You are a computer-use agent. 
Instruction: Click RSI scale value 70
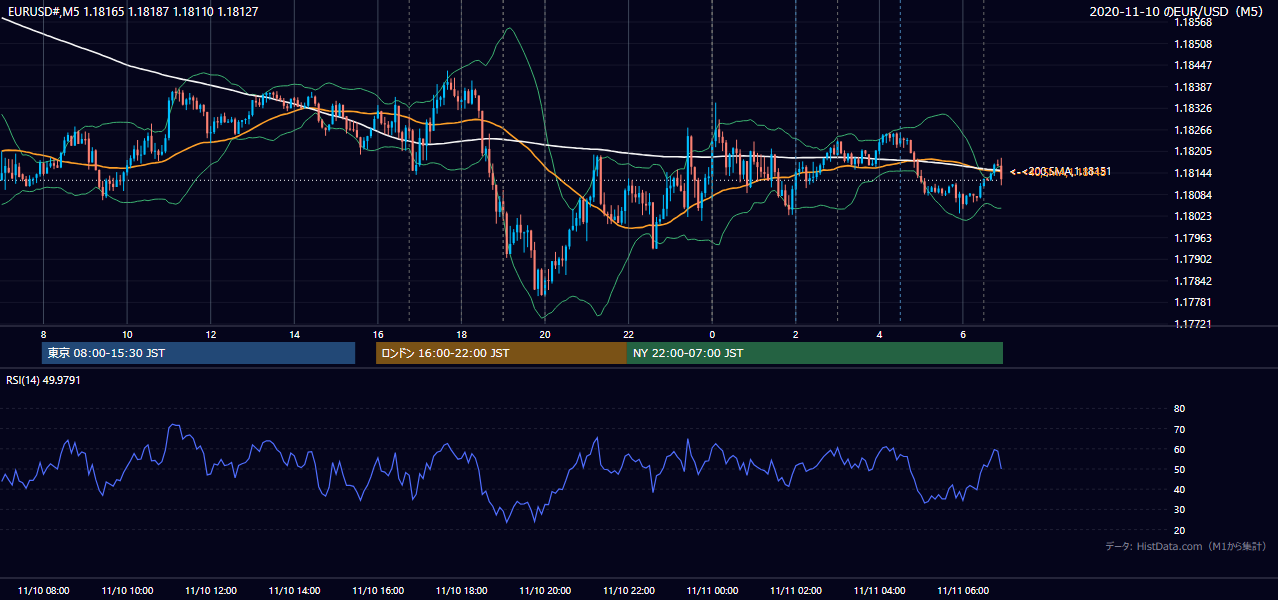click(1179, 429)
